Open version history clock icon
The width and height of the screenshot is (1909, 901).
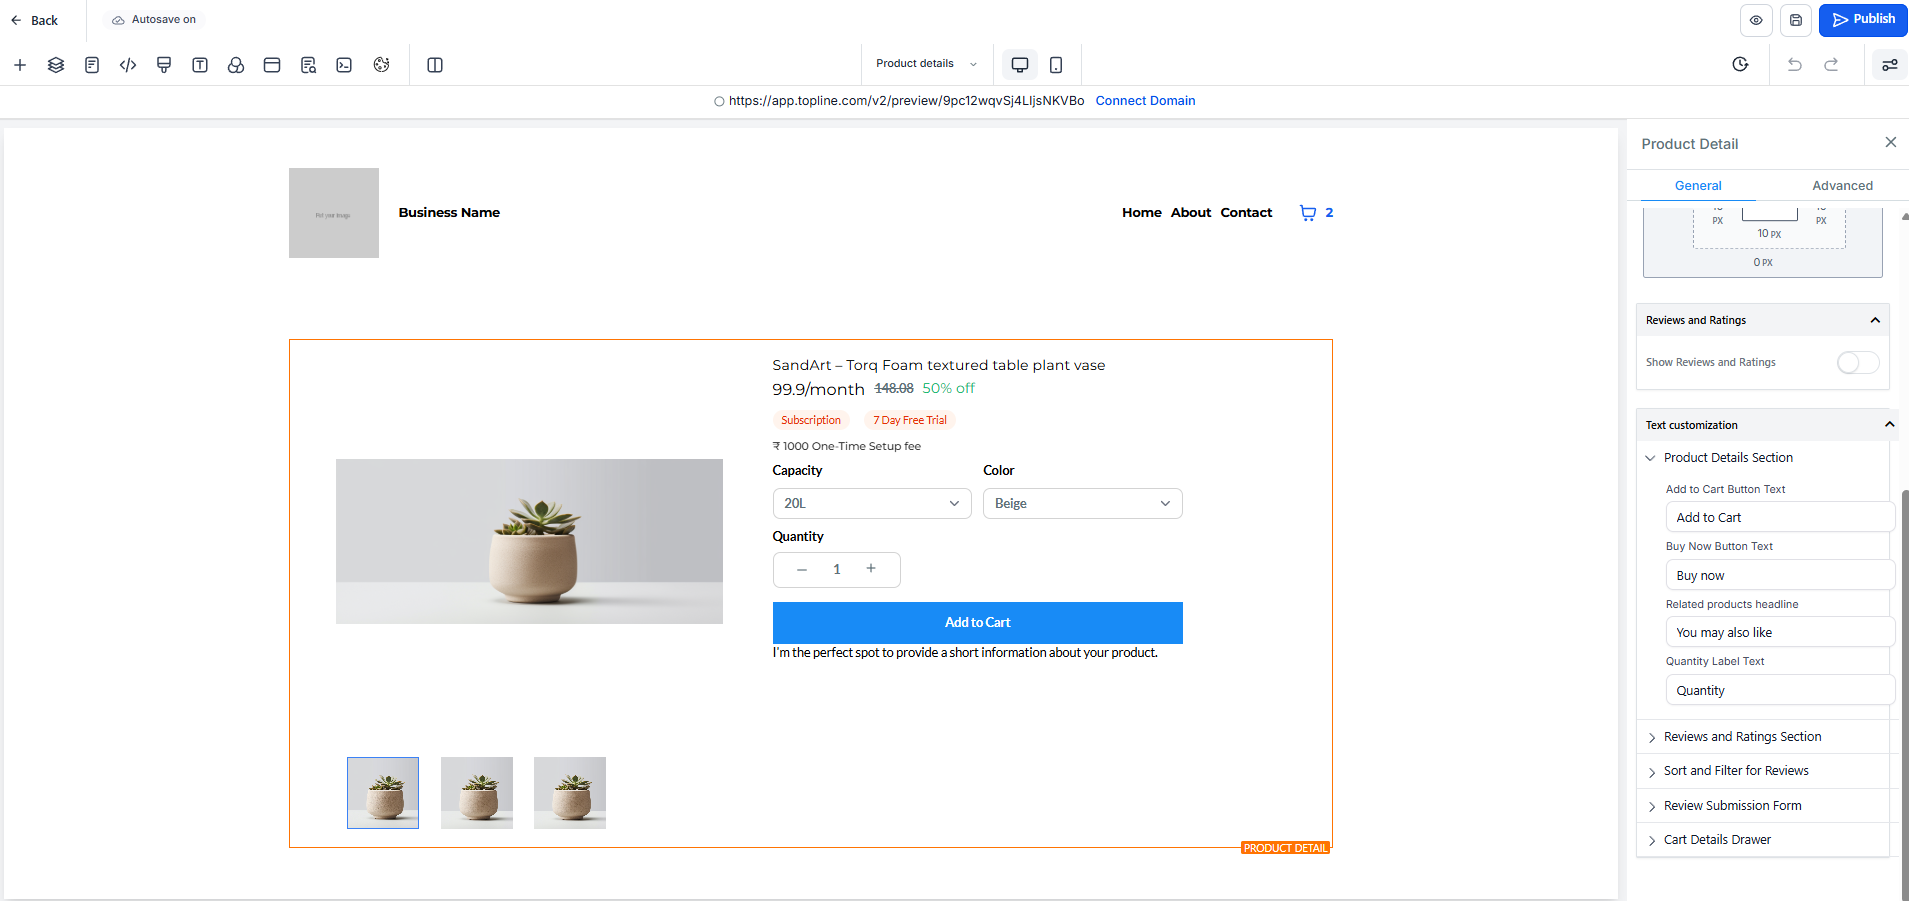(x=1740, y=65)
